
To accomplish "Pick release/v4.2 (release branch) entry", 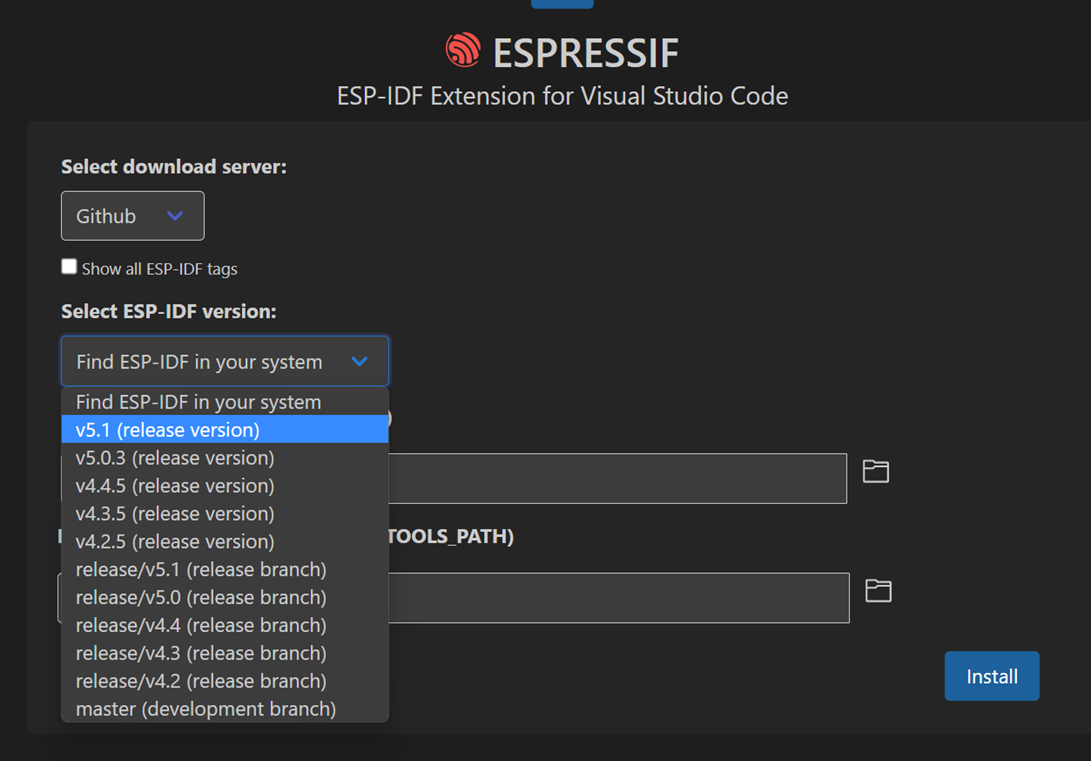I will pyautogui.click(x=225, y=680).
